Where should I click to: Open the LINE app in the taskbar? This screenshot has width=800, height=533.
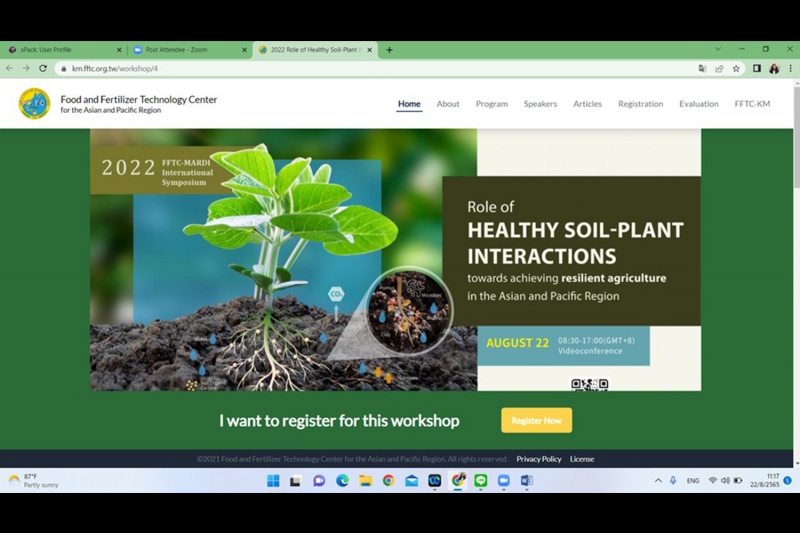[481, 481]
